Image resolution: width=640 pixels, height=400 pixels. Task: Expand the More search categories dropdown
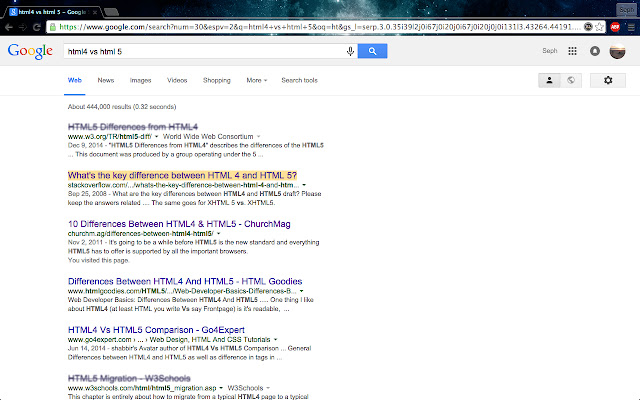[x=256, y=80]
